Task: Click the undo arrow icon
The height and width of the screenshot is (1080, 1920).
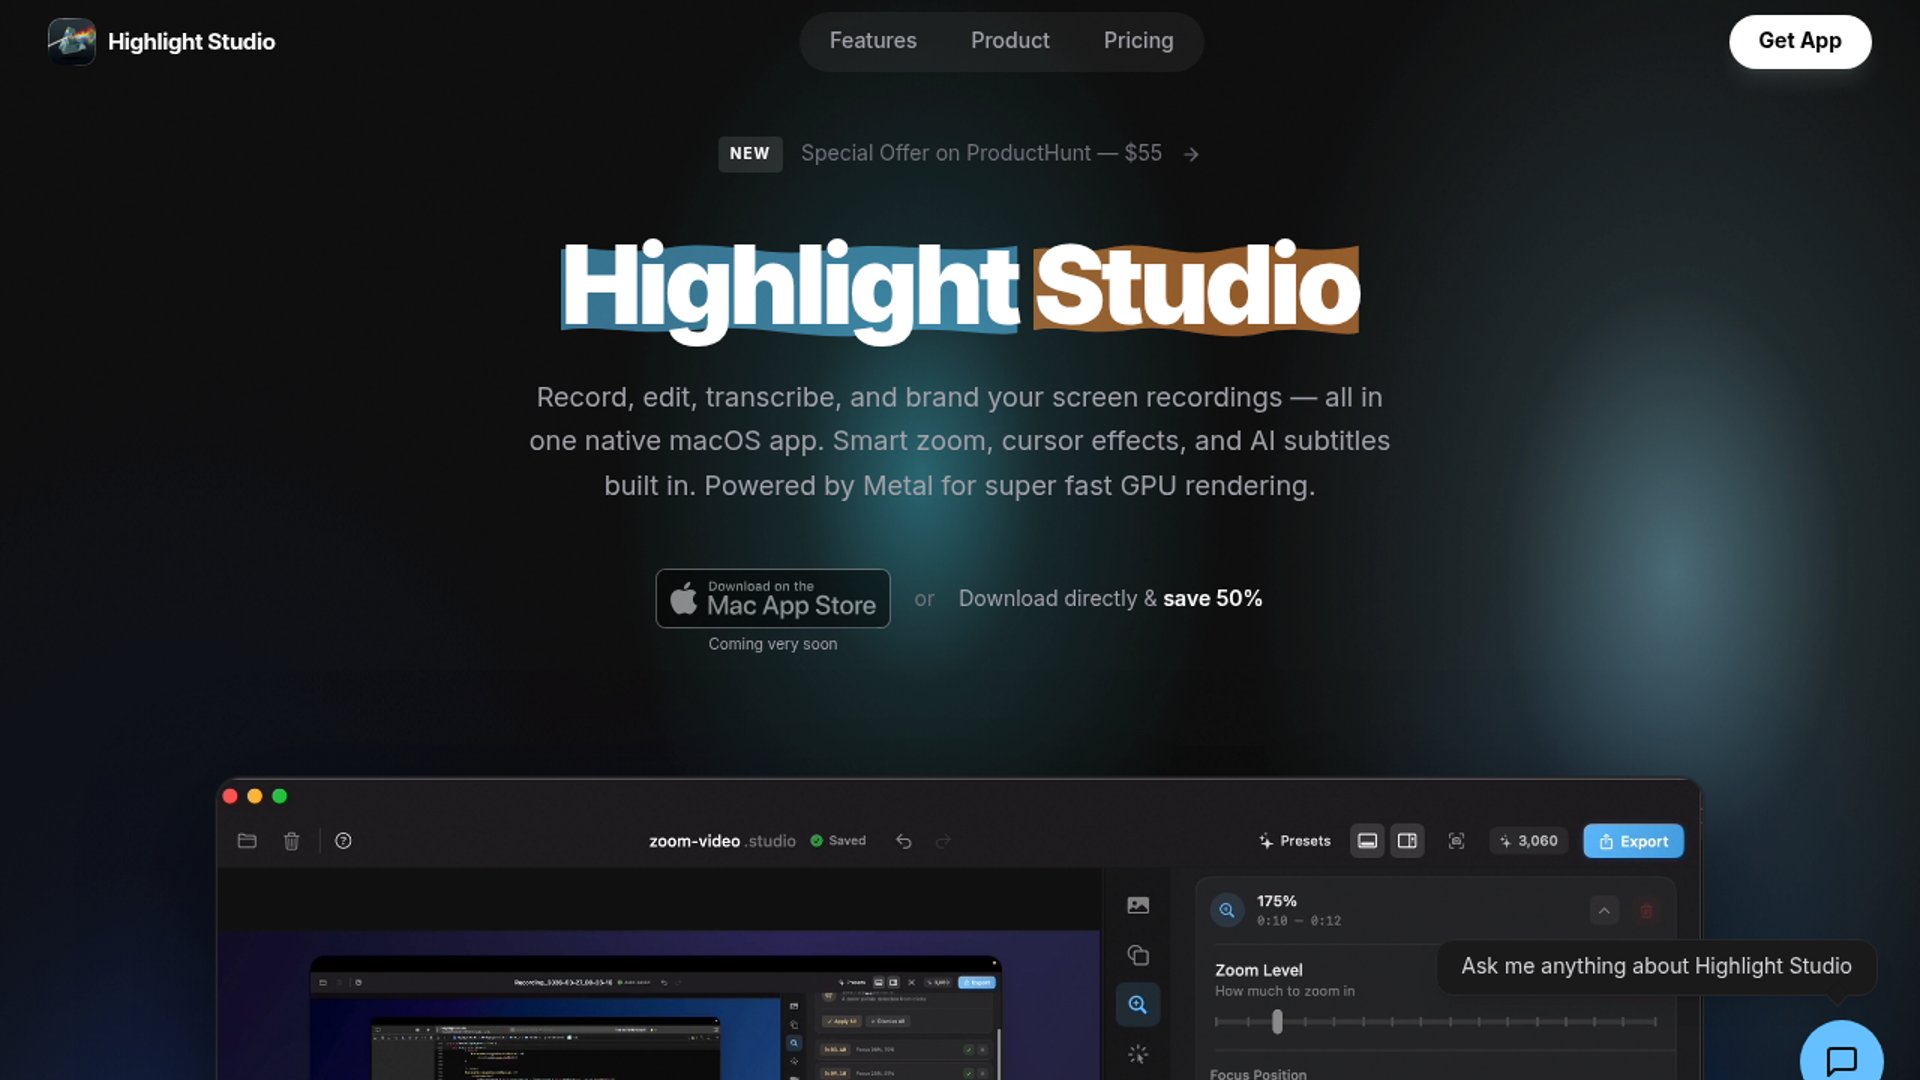Action: 904,841
